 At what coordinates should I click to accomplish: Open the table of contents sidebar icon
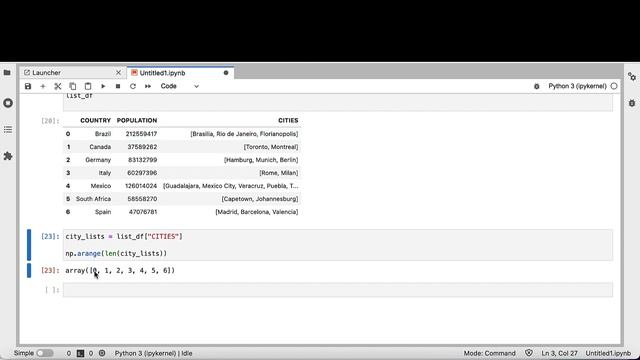coord(8,130)
